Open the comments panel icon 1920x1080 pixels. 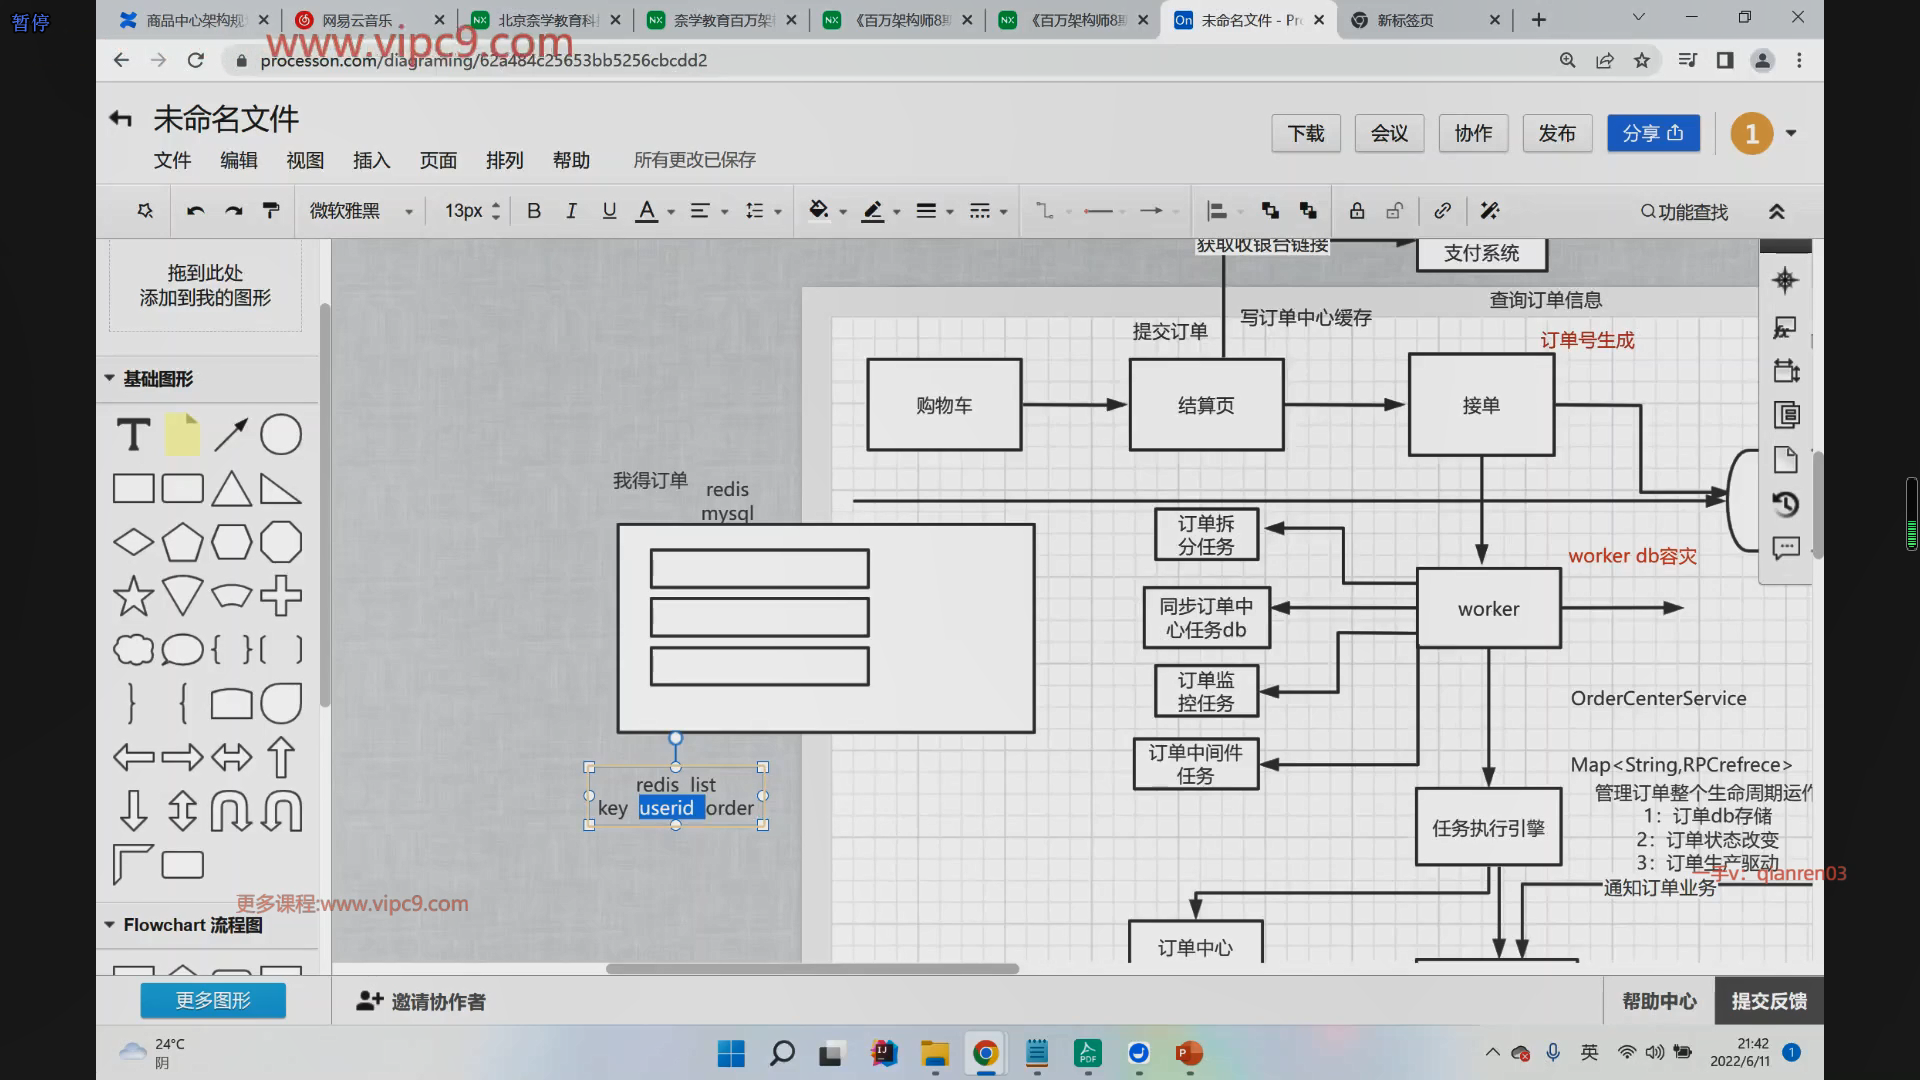point(1786,548)
